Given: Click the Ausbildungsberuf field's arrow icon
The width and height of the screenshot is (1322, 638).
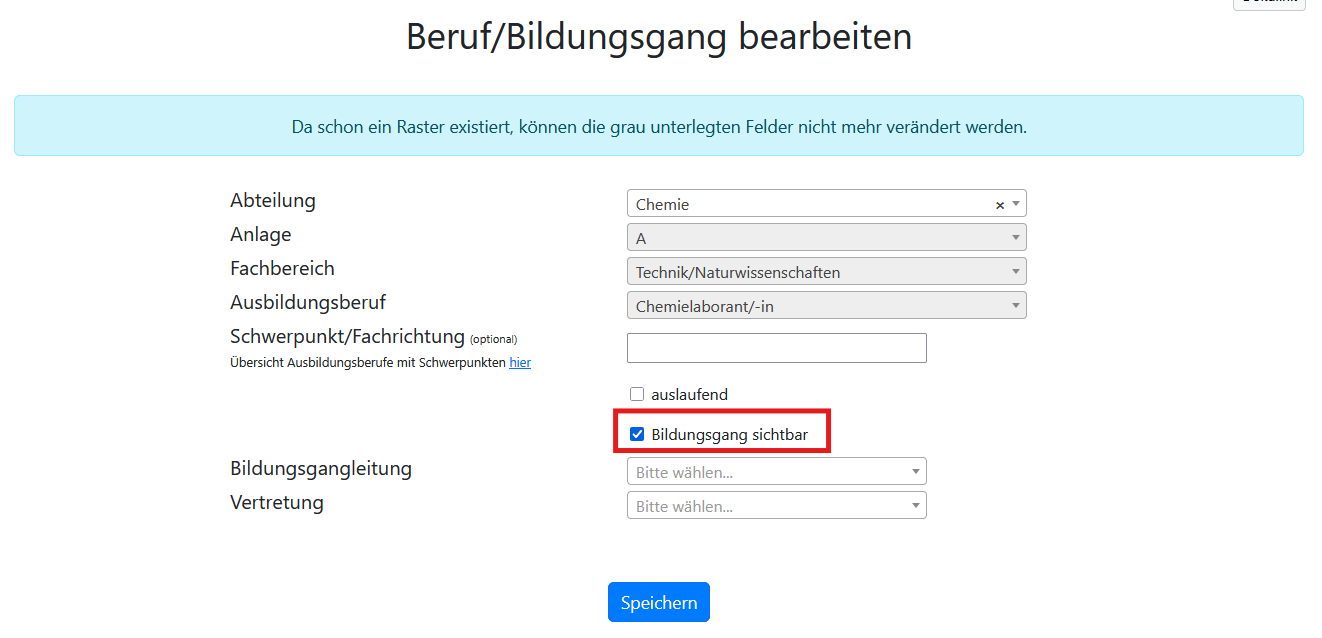Looking at the screenshot, I should (1016, 306).
